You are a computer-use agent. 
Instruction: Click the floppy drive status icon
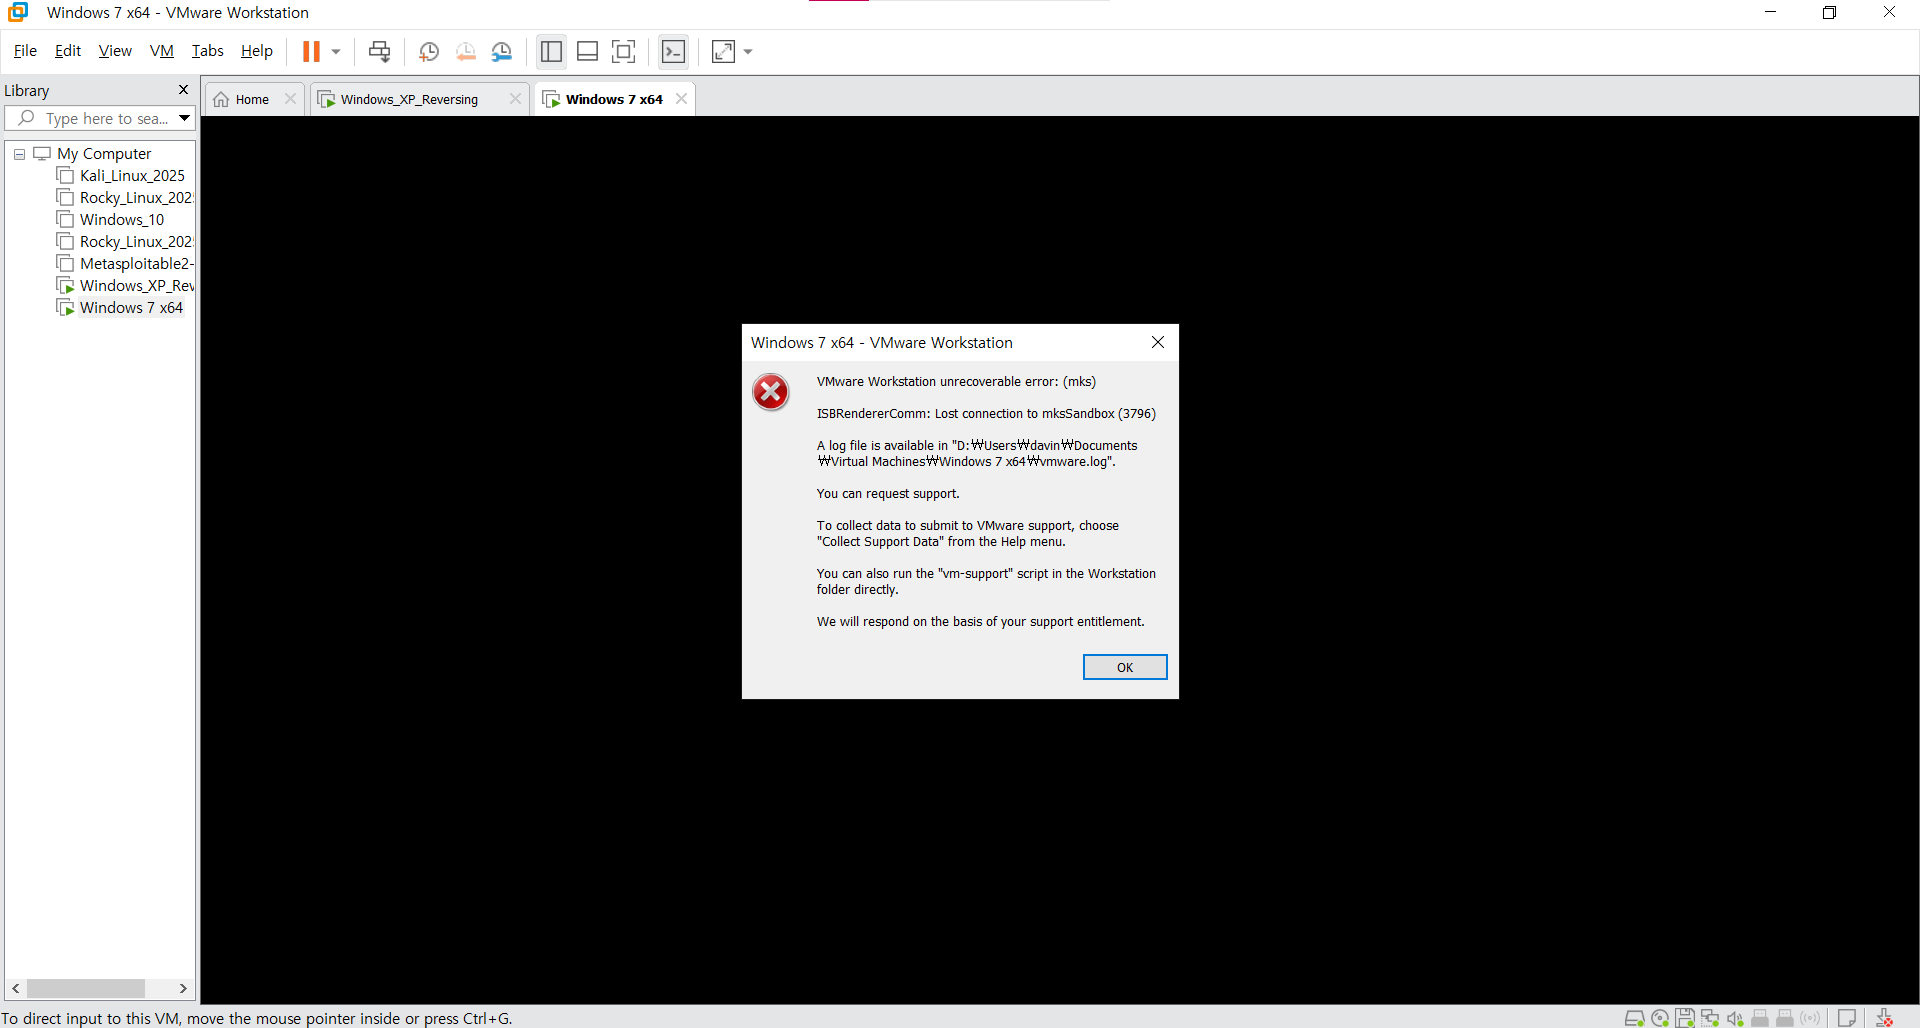[x=1685, y=1018]
